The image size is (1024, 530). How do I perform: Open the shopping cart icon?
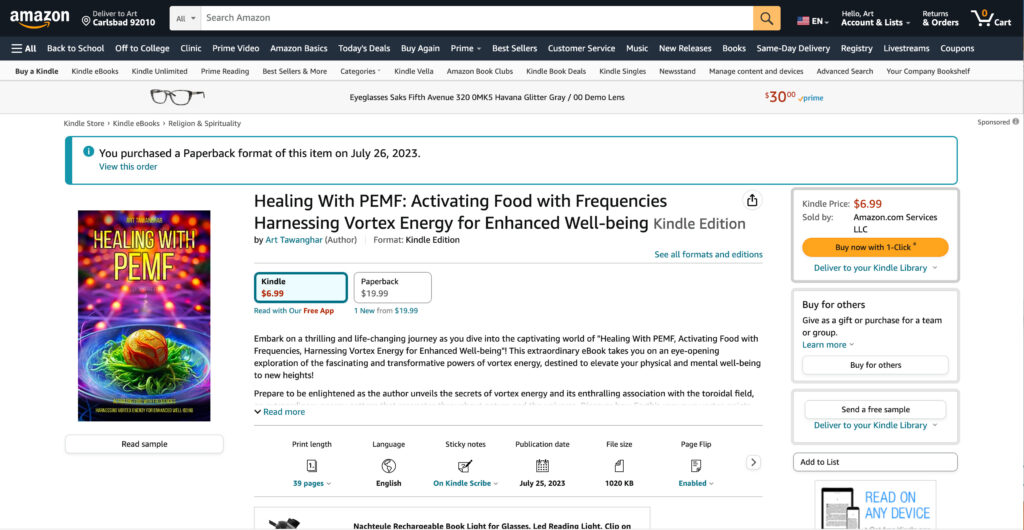(990, 18)
